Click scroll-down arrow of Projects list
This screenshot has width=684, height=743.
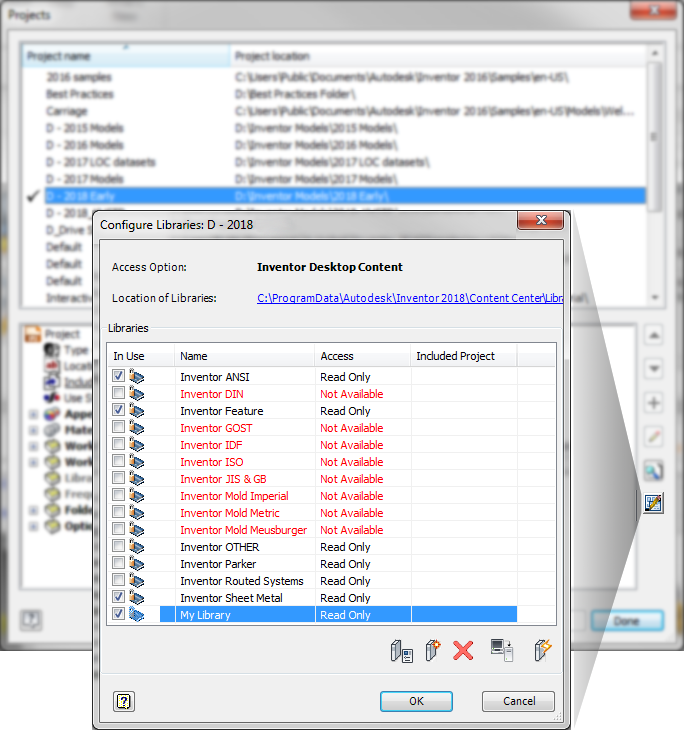point(655,298)
